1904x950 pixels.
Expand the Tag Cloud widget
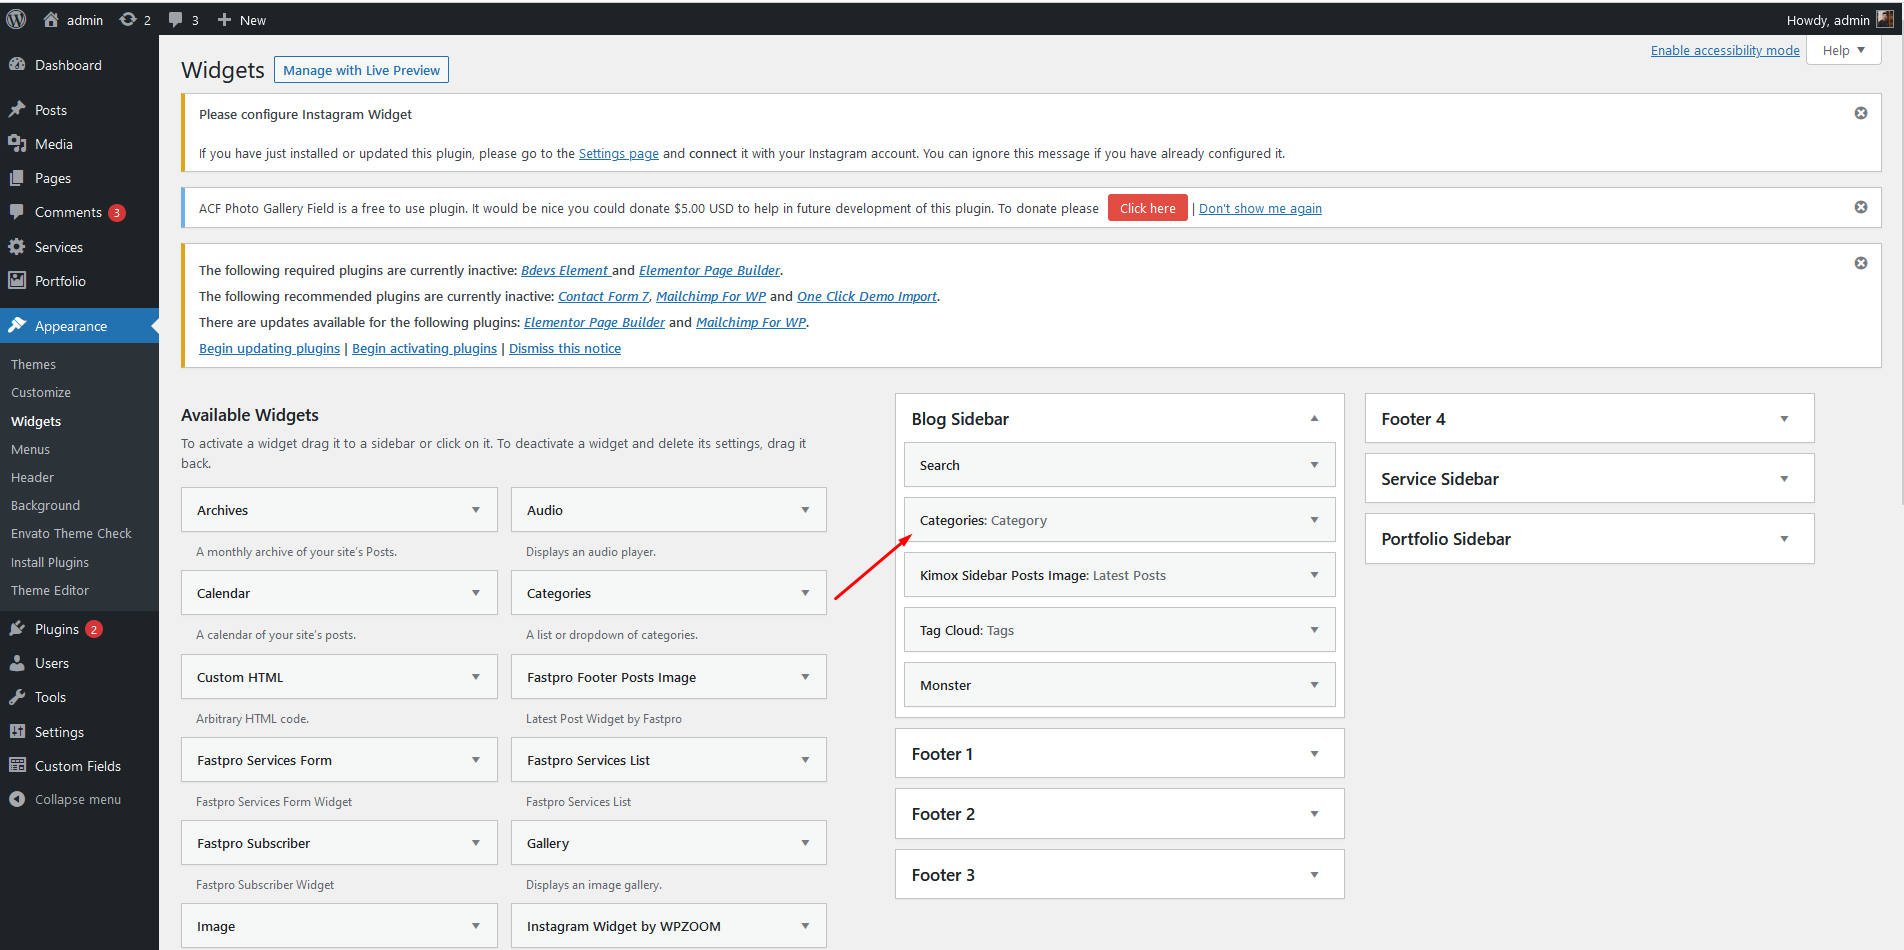click(1314, 630)
